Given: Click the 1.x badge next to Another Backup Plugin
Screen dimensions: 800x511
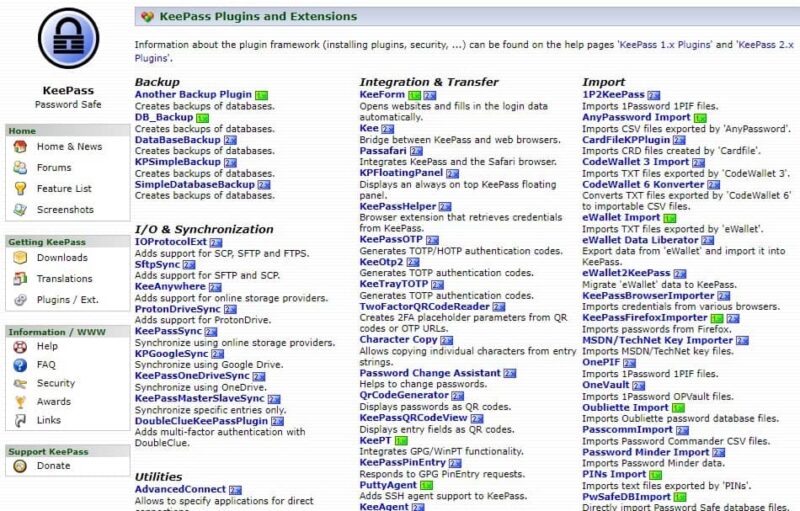Looking at the screenshot, I should tap(261, 95).
